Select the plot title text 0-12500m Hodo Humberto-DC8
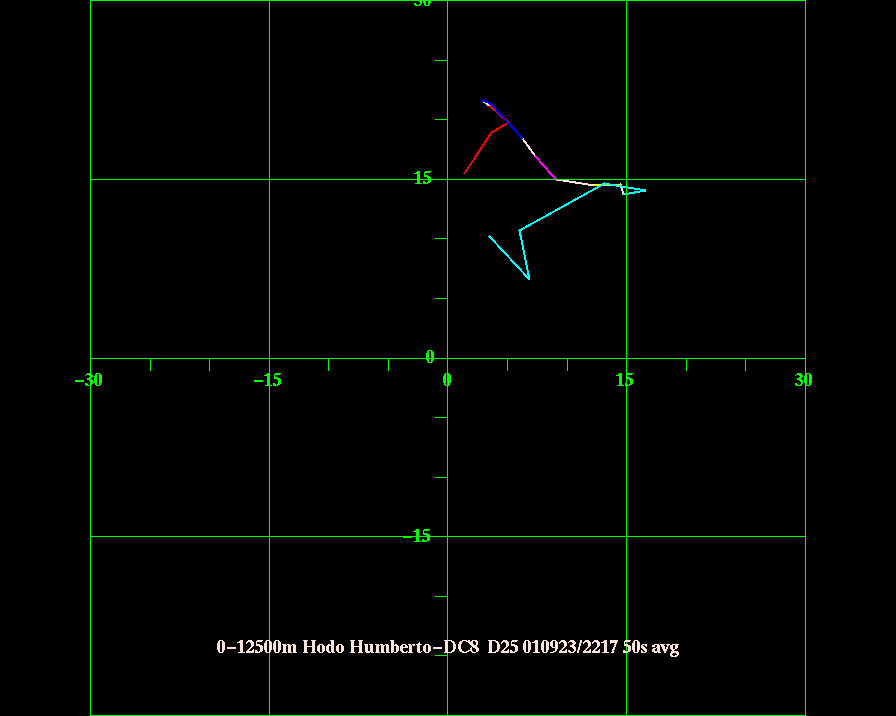The image size is (896, 716). tap(347, 647)
